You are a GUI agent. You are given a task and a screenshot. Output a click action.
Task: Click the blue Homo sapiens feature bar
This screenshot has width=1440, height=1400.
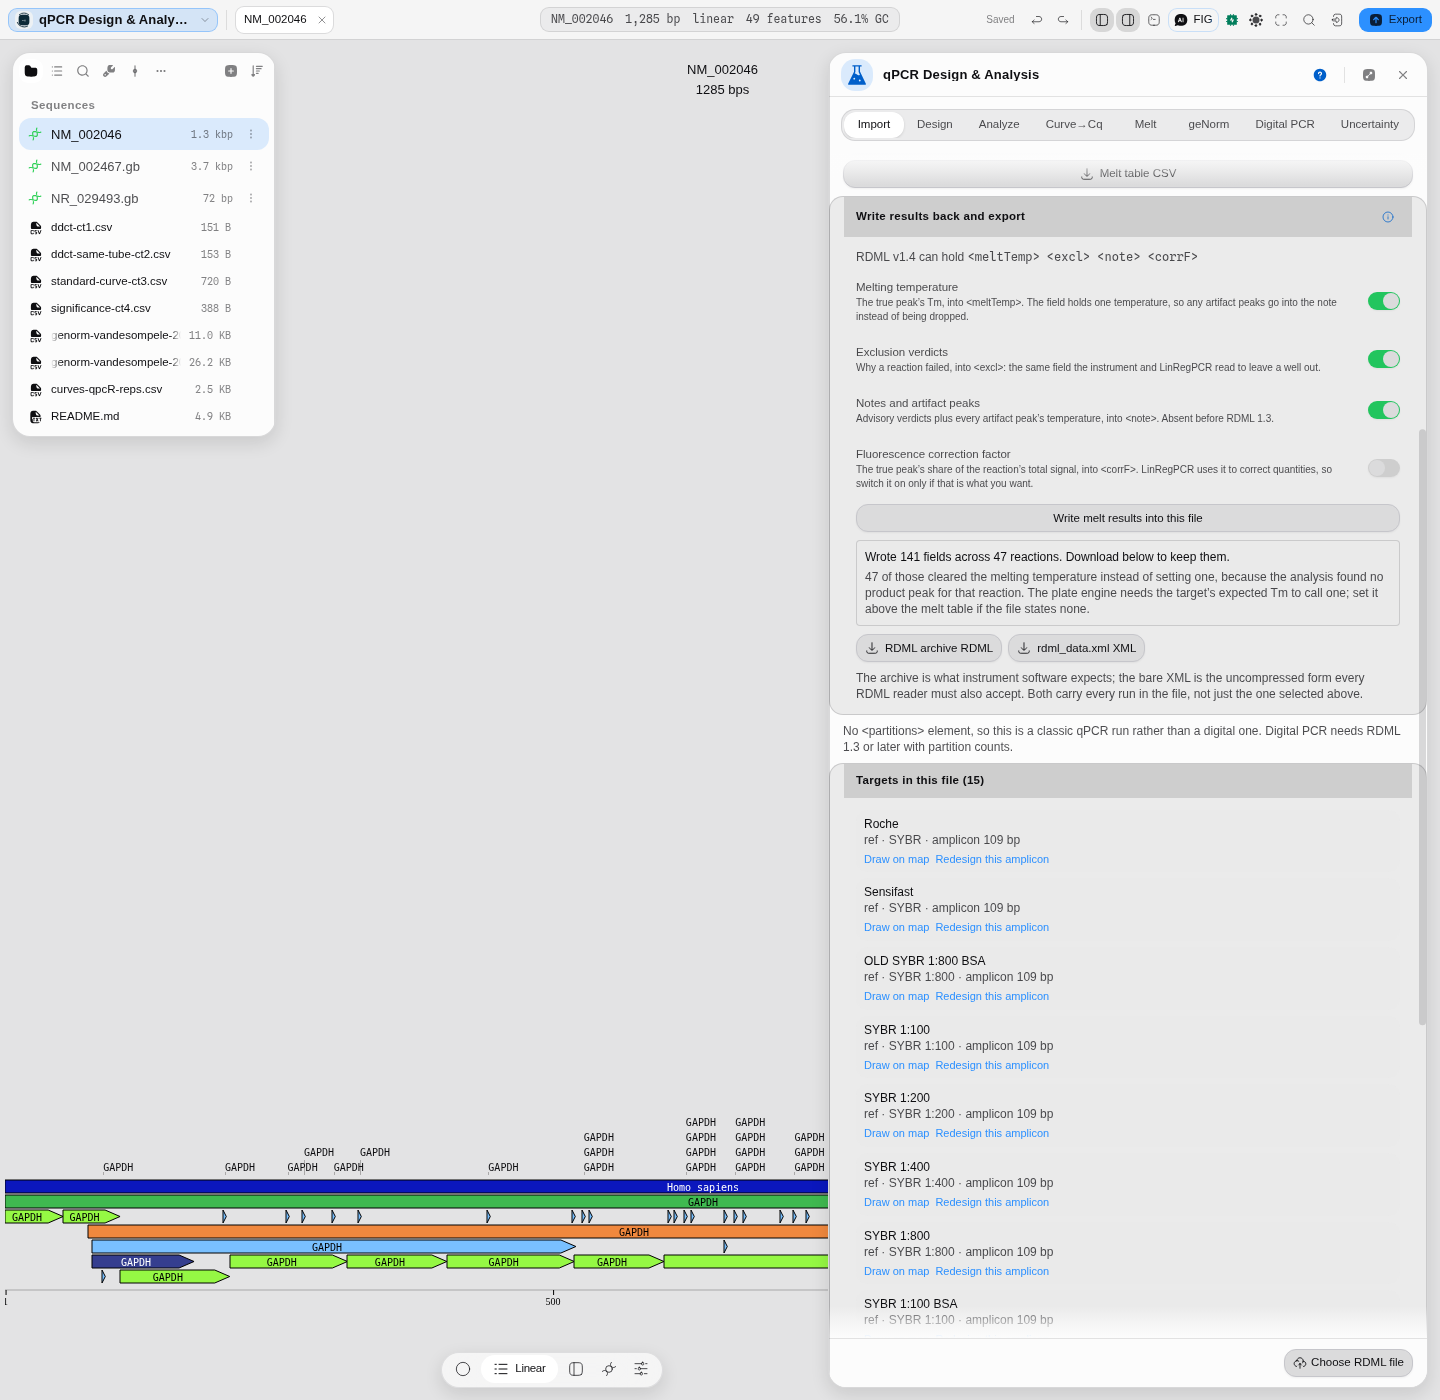click(x=416, y=1187)
